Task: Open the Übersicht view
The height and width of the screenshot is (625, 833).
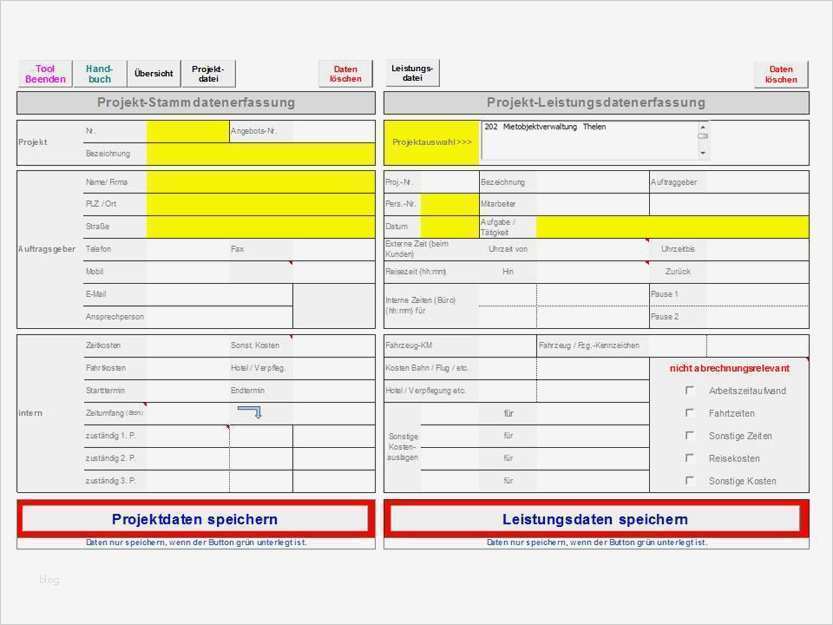Action: pos(154,73)
